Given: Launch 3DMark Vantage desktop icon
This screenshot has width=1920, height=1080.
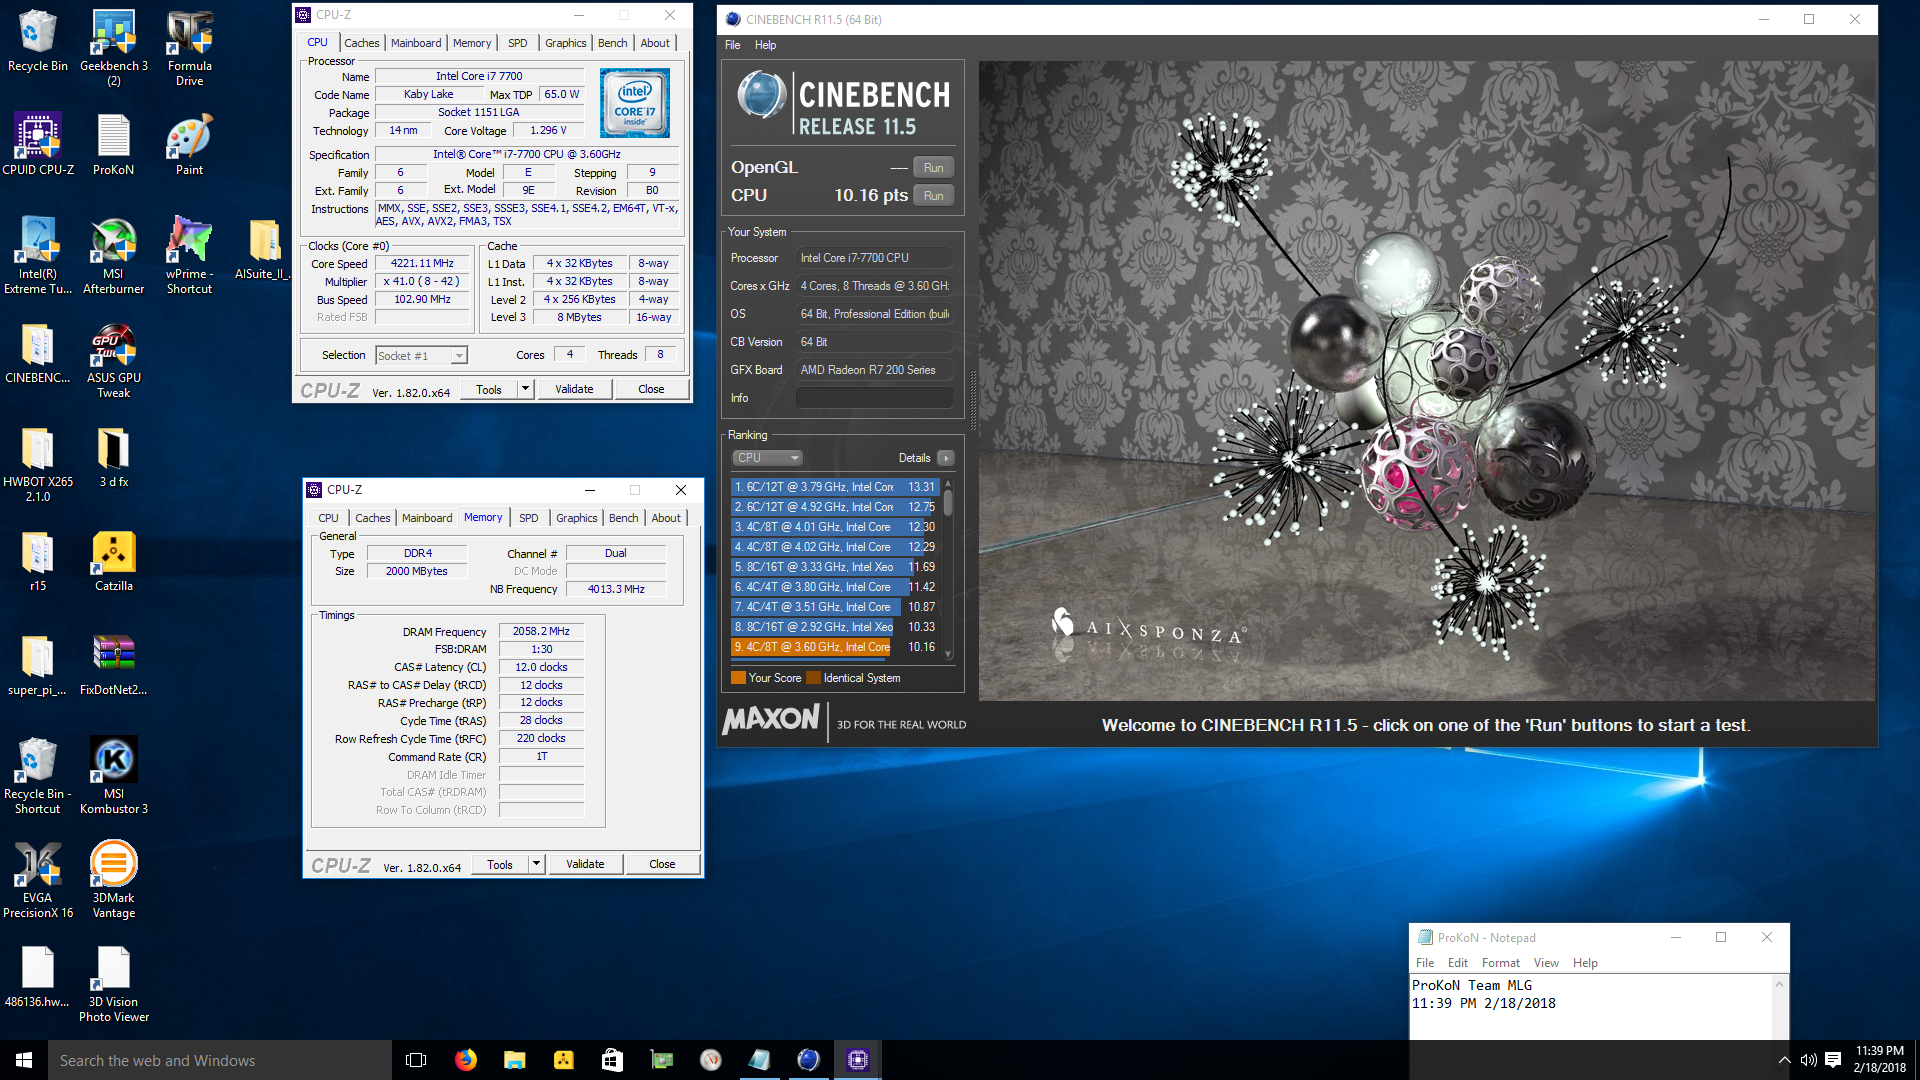Looking at the screenshot, I should point(113,880).
